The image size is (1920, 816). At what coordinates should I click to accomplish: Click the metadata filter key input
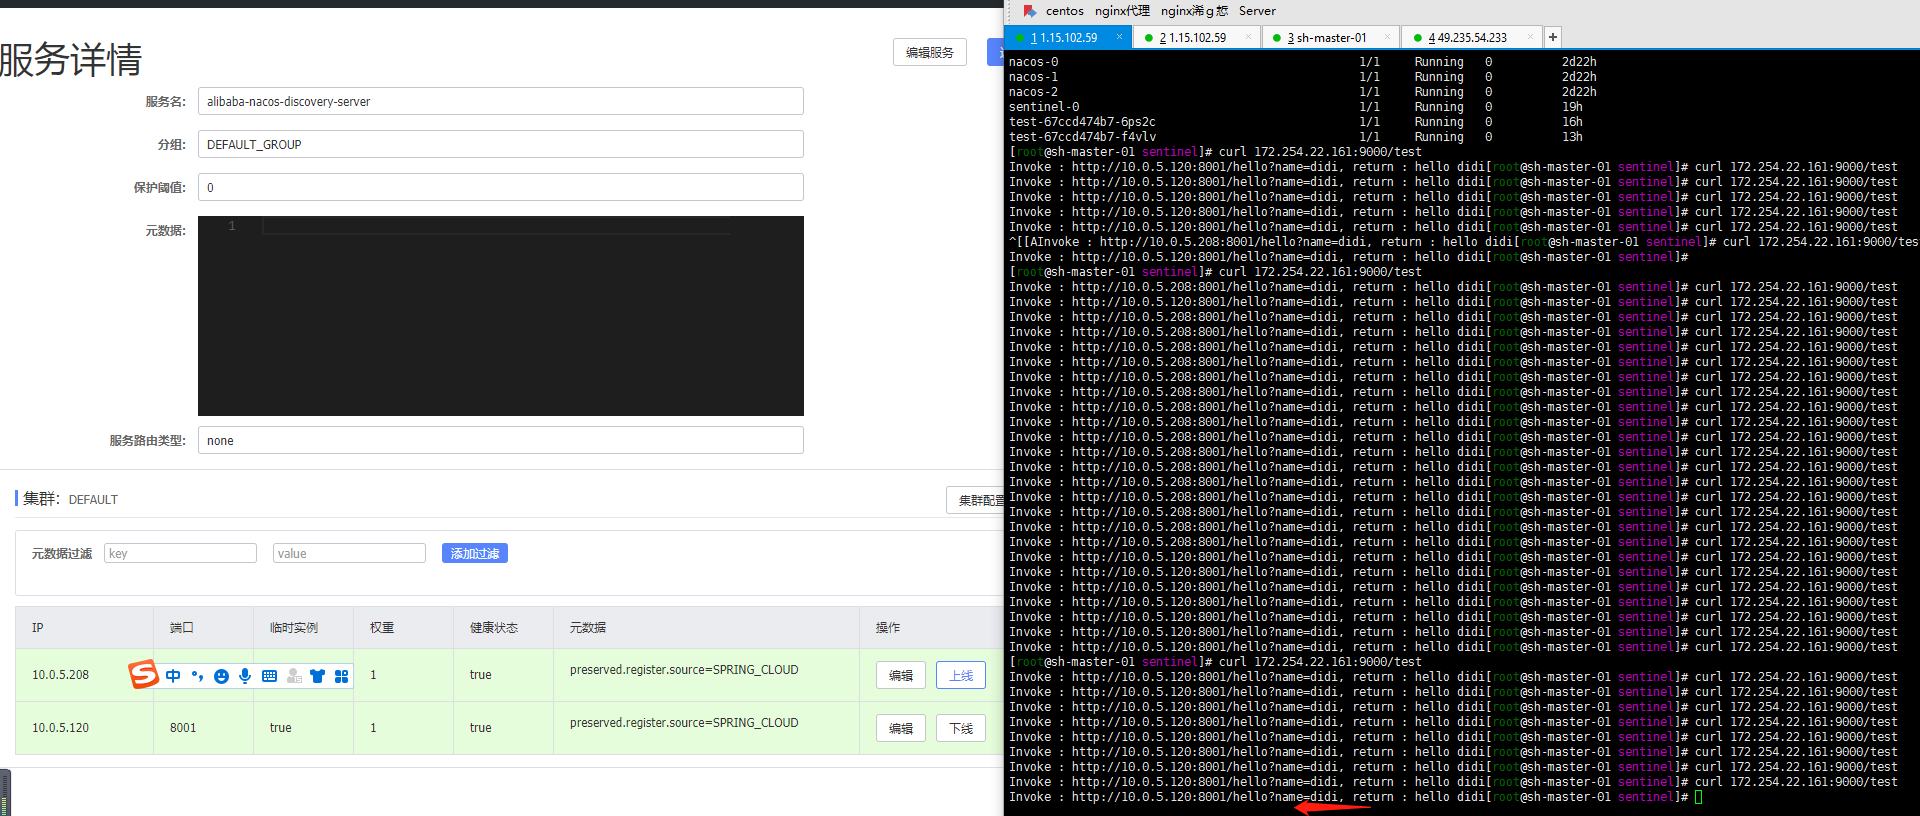[x=180, y=553]
